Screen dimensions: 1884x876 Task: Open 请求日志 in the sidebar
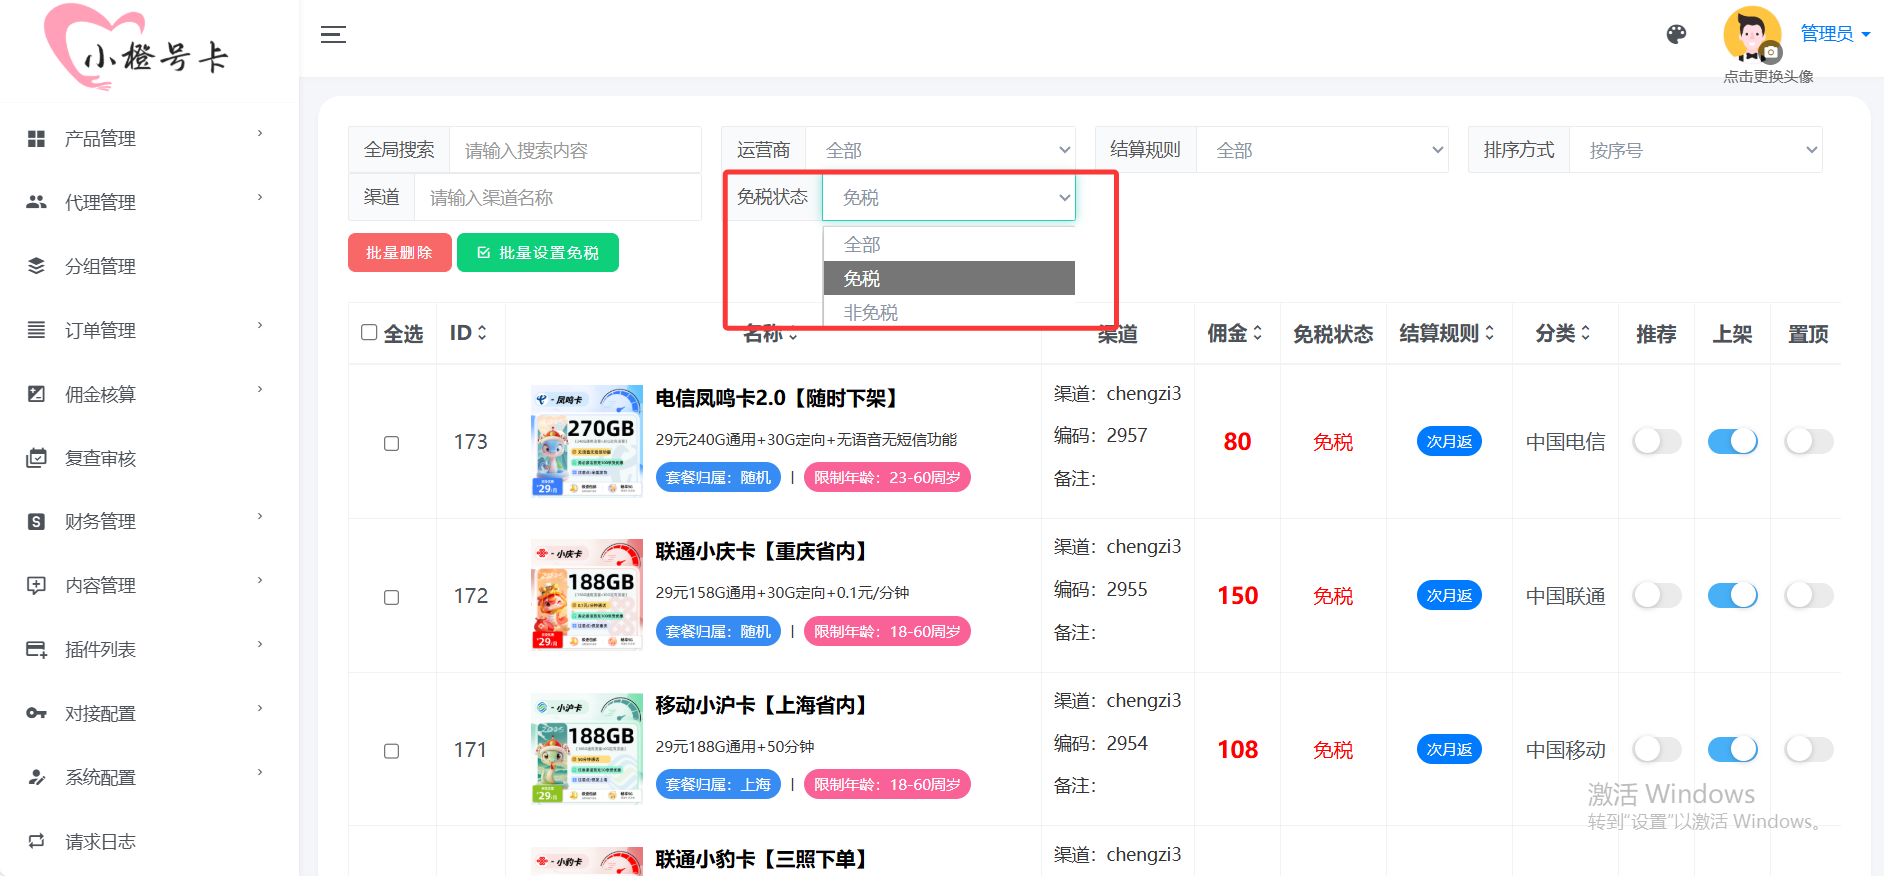click(x=100, y=842)
